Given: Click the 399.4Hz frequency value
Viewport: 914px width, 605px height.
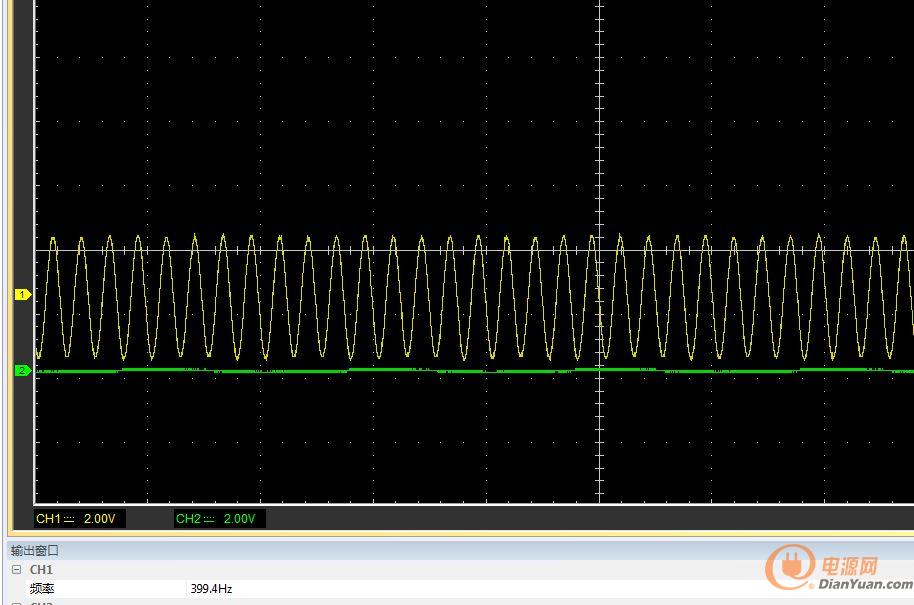Looking at the screenshot, I should click(x=211, y=589).
